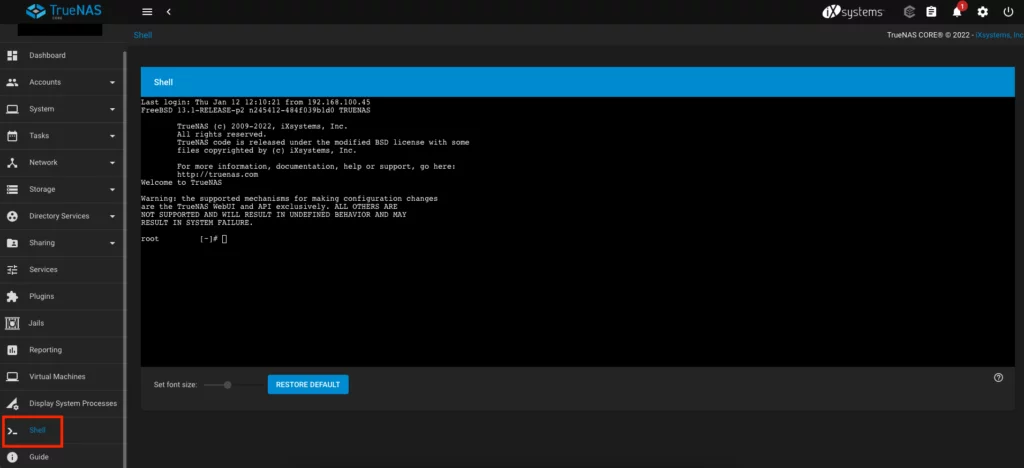This screenshot has width=1024, height=468.
Task: Click the Guide info icon
Action: [x=12, y=457]
